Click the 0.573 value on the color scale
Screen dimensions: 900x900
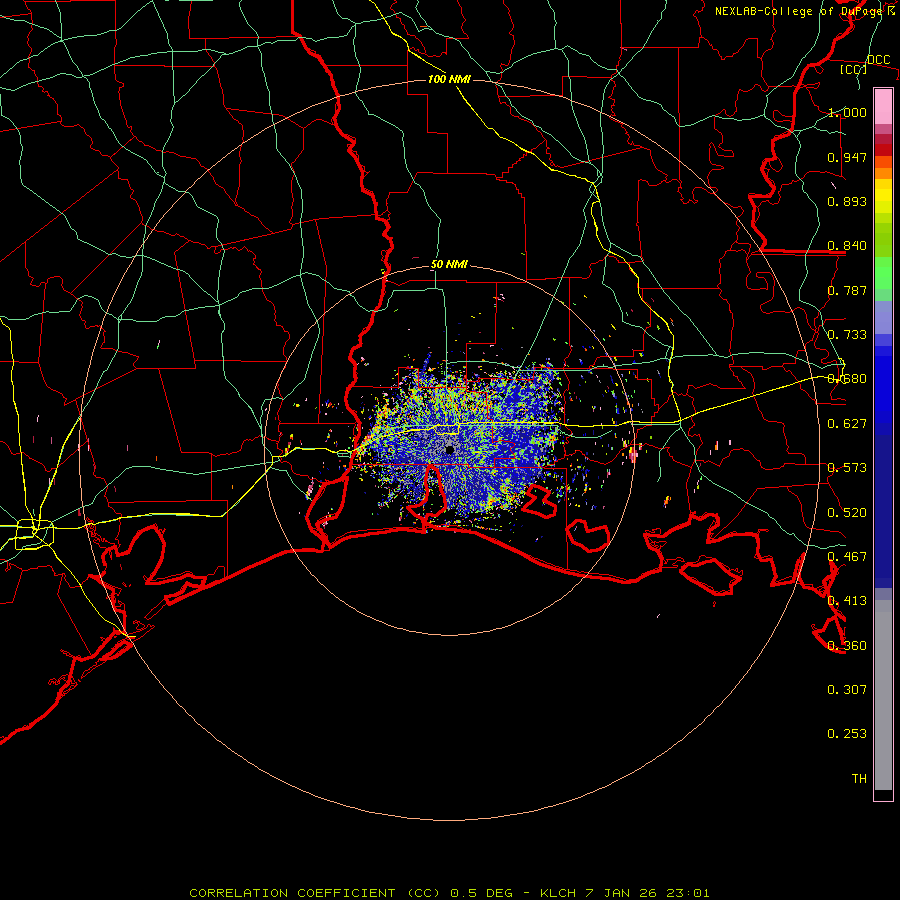(x=847, y=468)
